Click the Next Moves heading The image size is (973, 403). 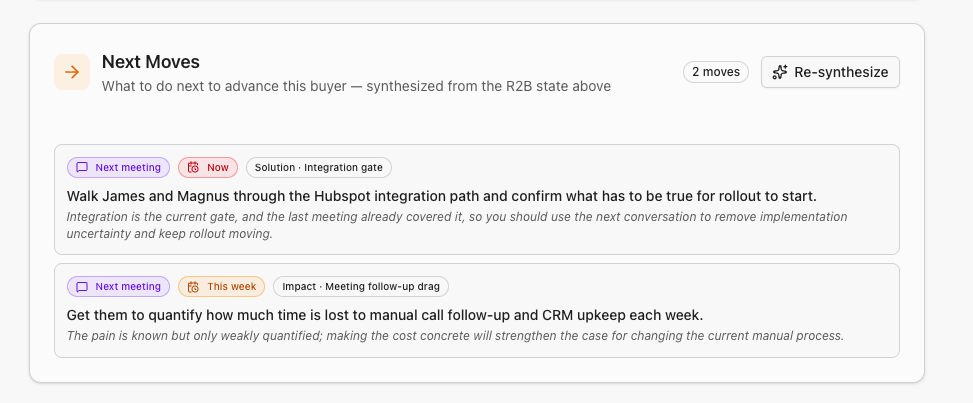(151, 62)
